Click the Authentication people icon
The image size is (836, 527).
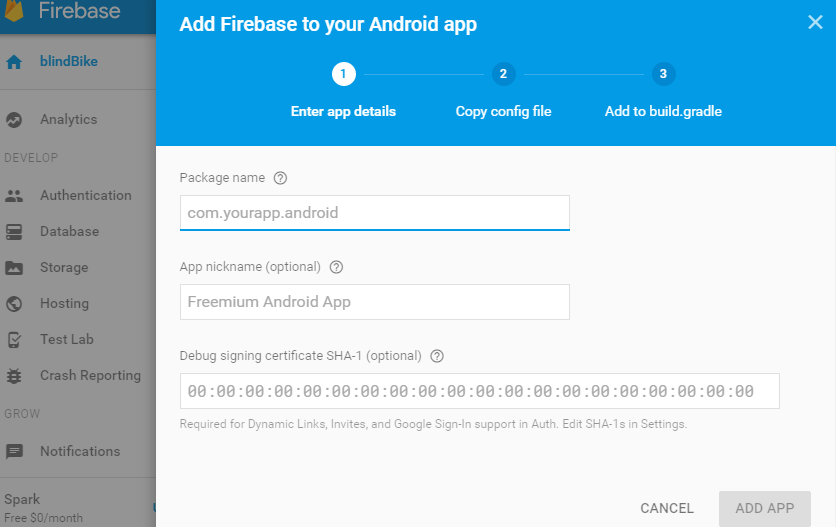[x=14, y=196]
